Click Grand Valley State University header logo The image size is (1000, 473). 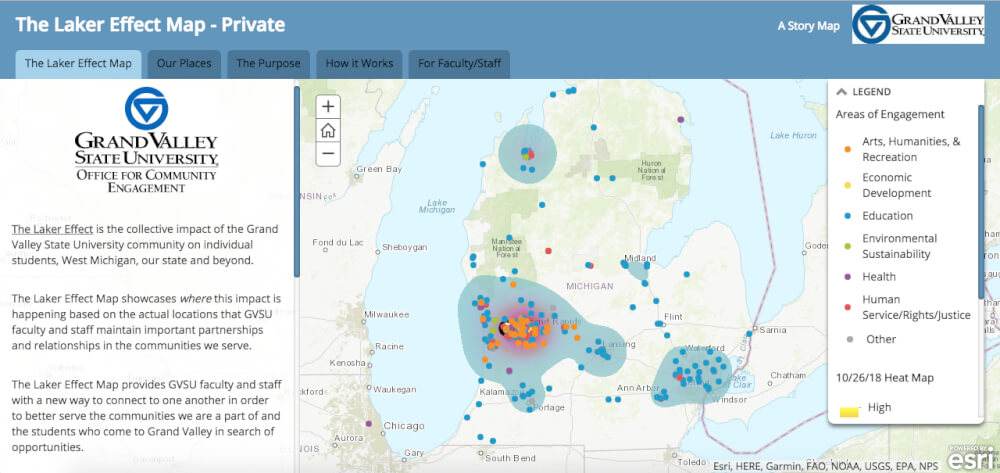(x=918, y=25)
